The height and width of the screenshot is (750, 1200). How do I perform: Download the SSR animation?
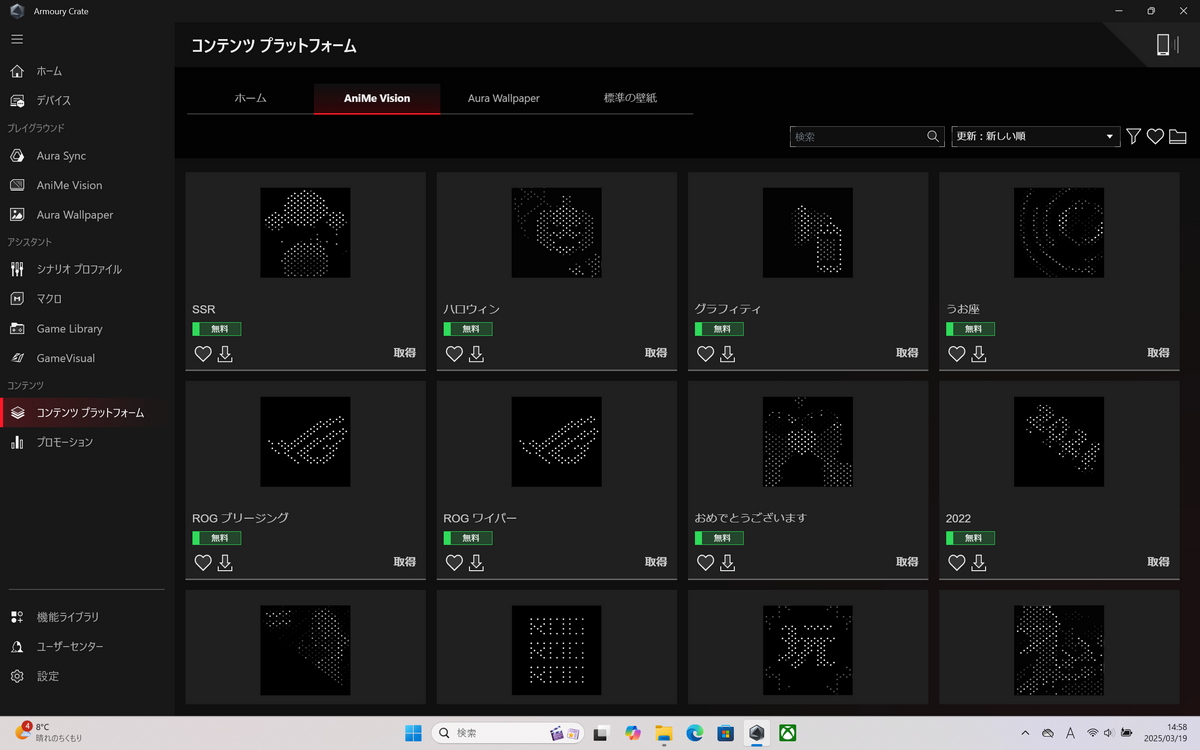click(x=225, y=354)
